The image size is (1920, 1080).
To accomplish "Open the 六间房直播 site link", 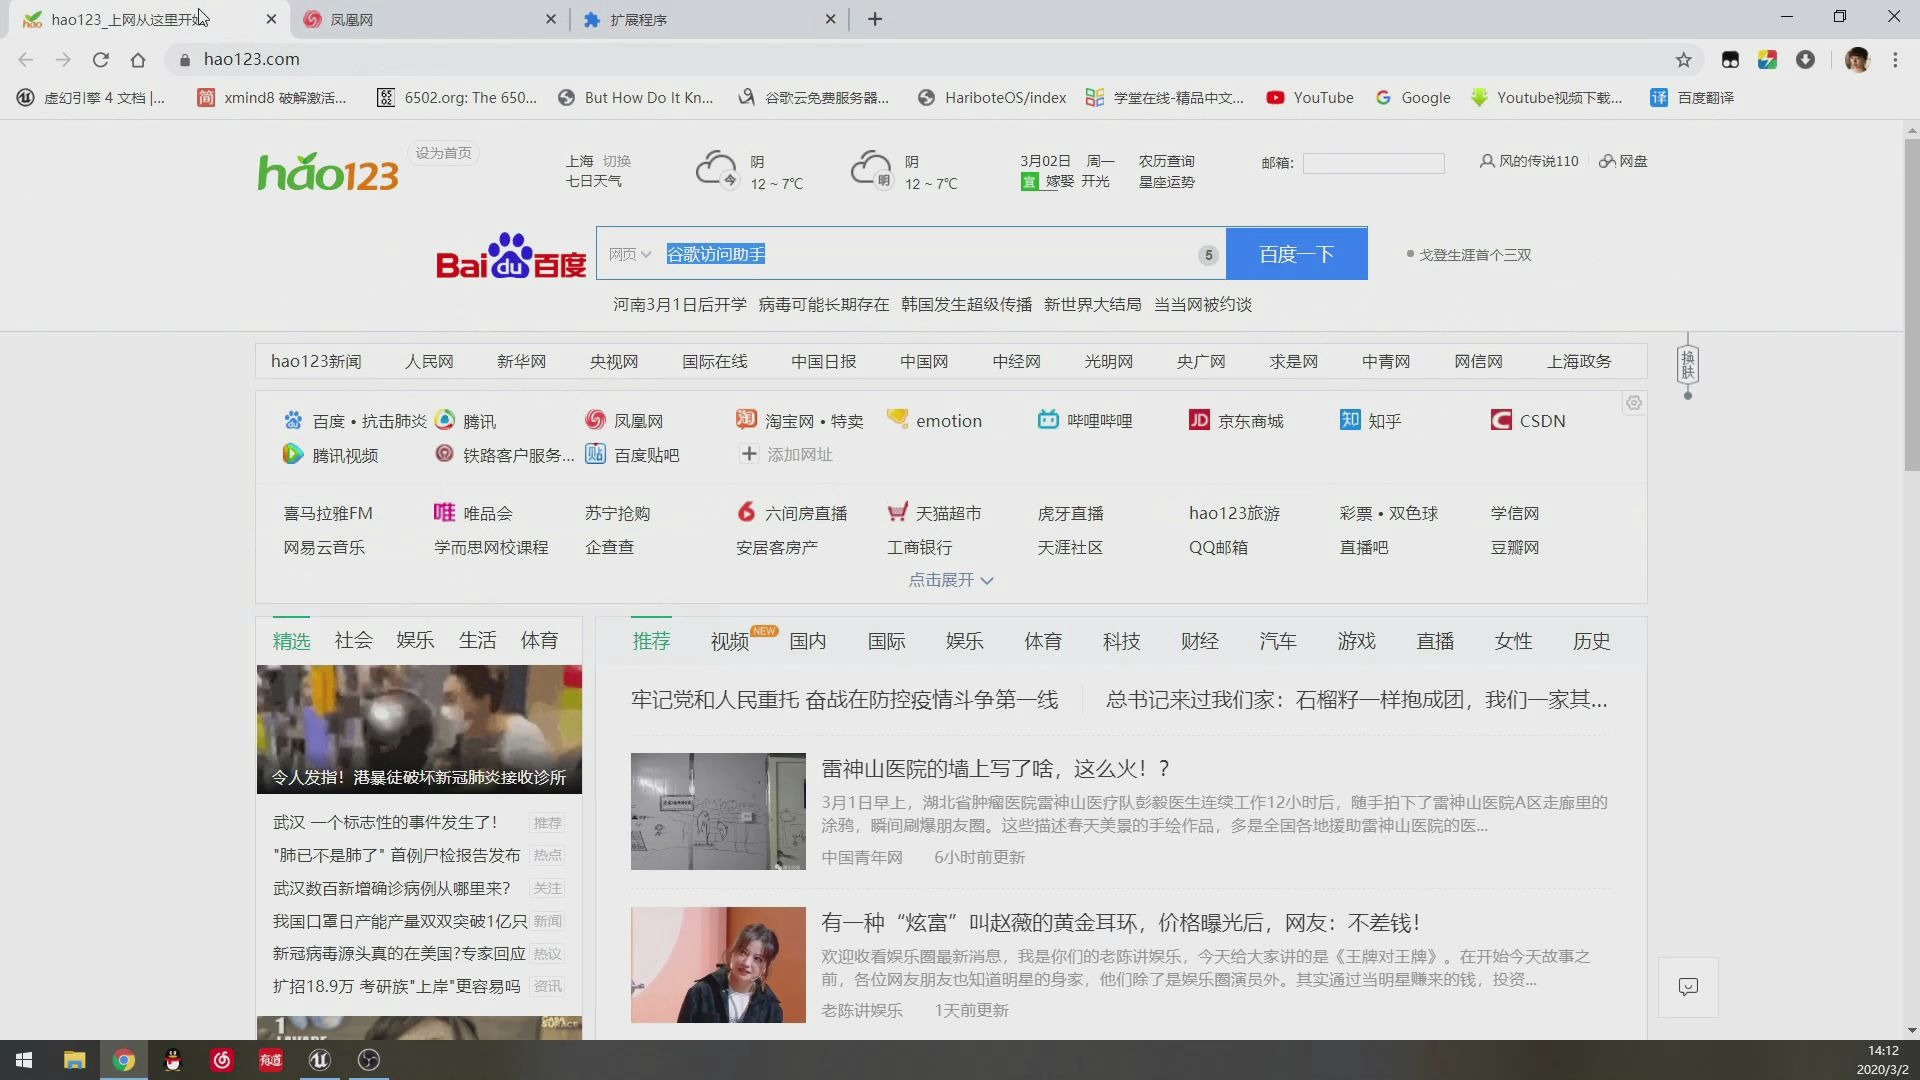I will coord(791,513).
